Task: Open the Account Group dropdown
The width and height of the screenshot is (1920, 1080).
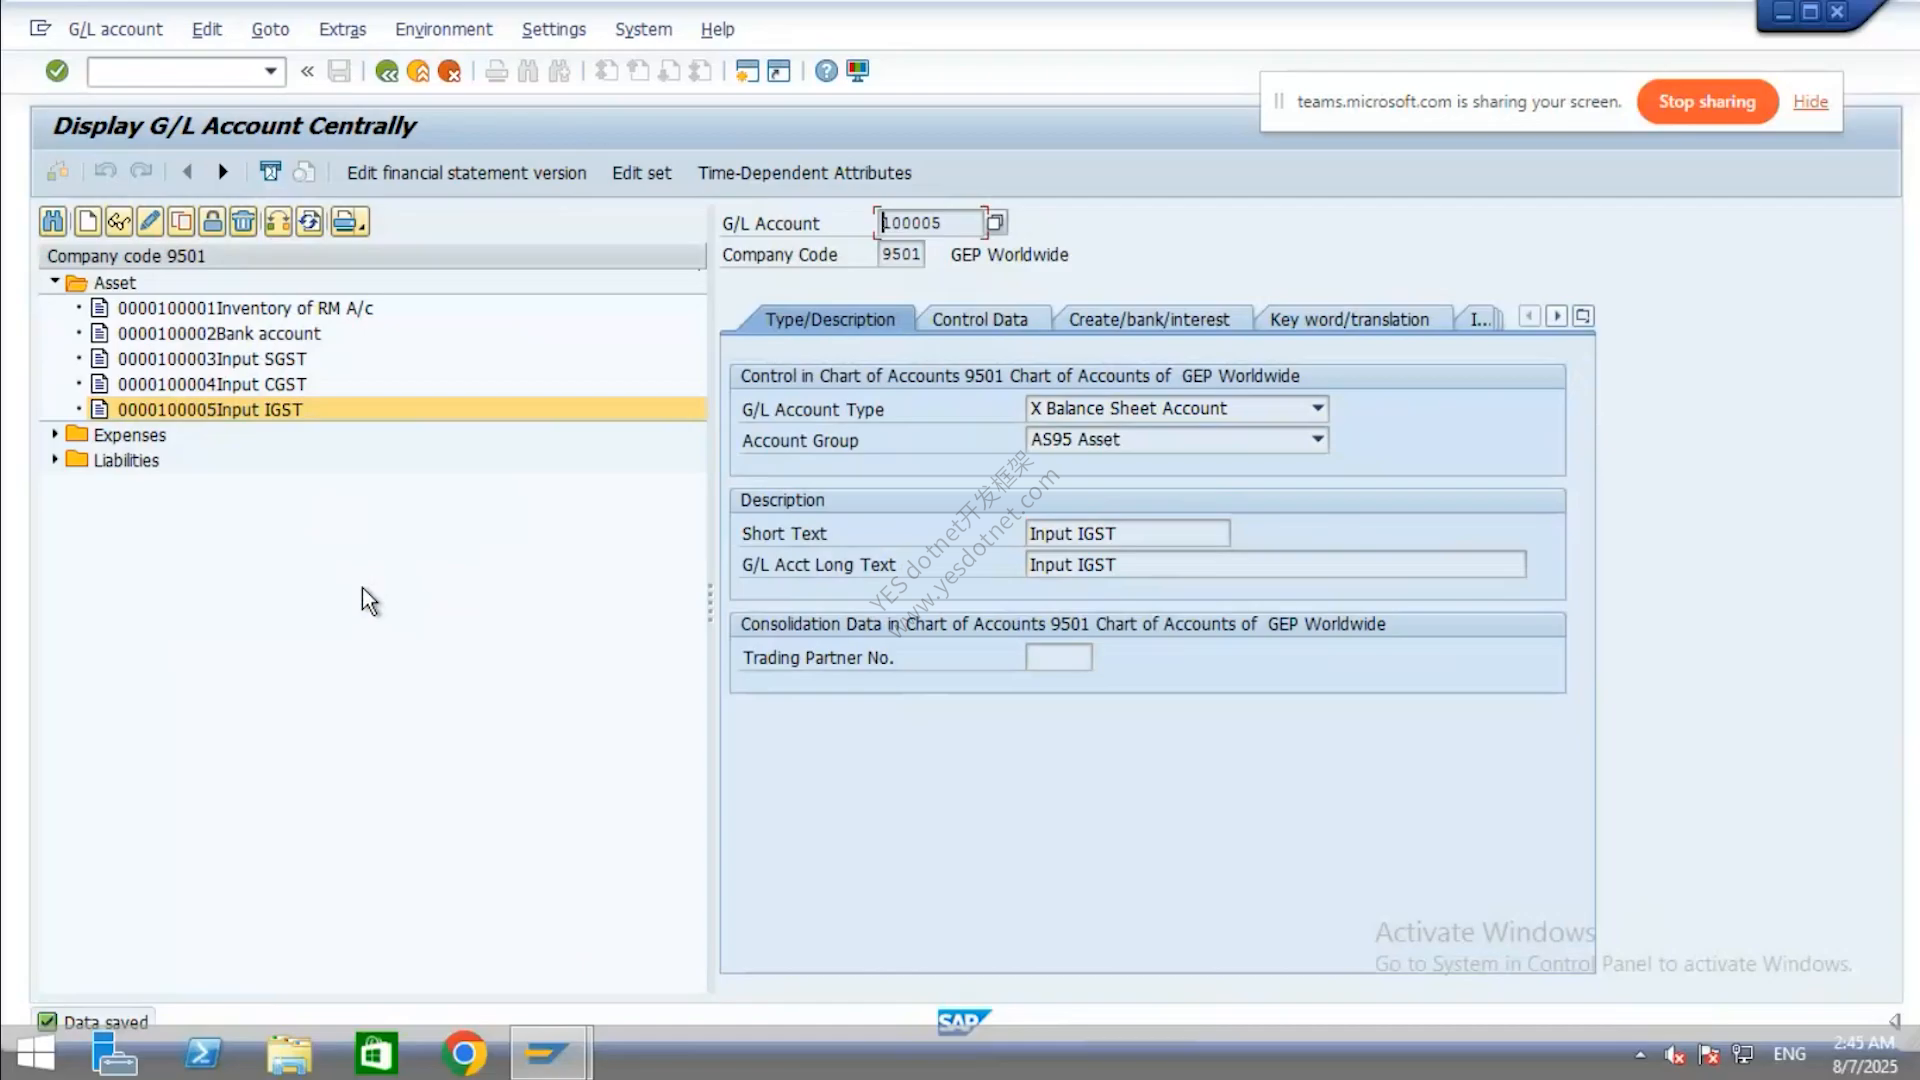Action: pyautogui.click(x=1317, y=439)
